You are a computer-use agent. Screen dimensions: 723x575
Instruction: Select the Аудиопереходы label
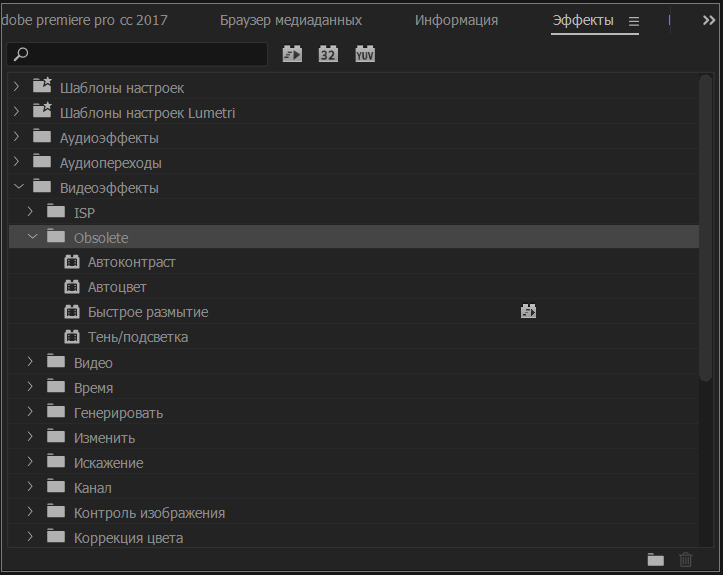coord(111,163)
